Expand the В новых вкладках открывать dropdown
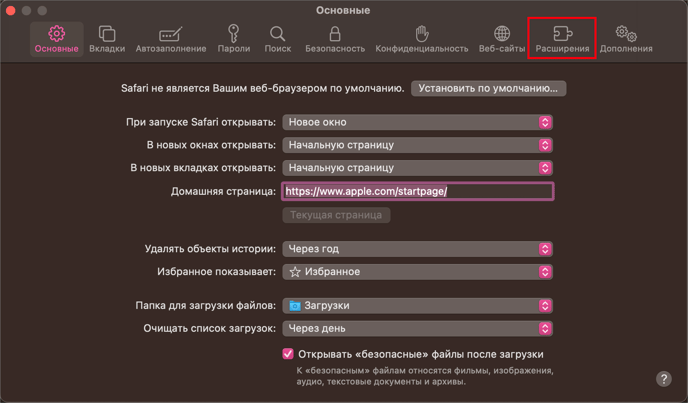688x403 pixels. tap(417, 168)
